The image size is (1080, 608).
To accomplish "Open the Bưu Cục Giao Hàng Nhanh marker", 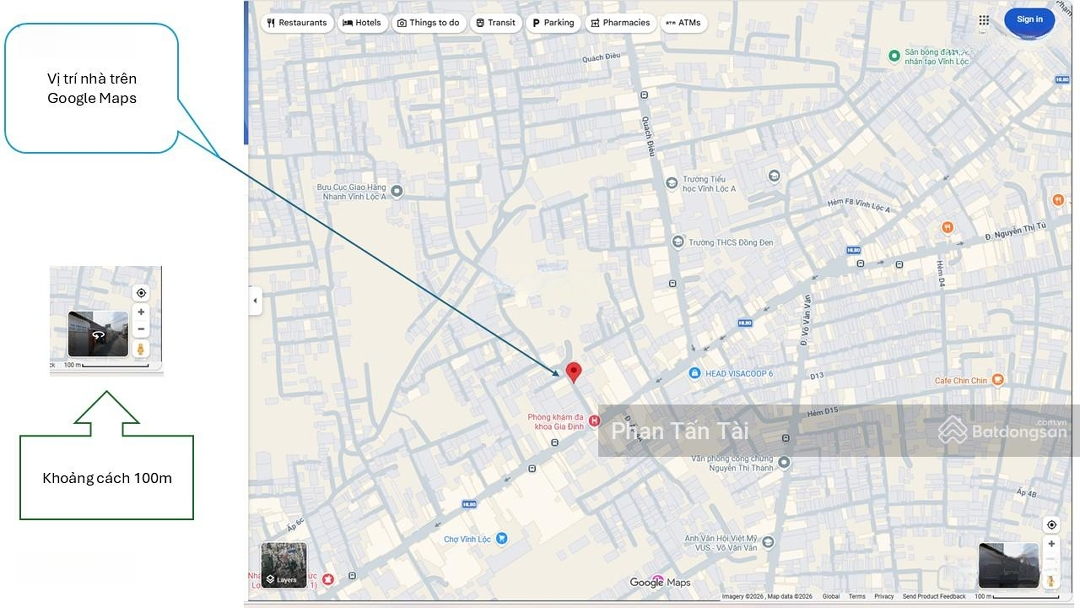I will (x=397, y=191).
